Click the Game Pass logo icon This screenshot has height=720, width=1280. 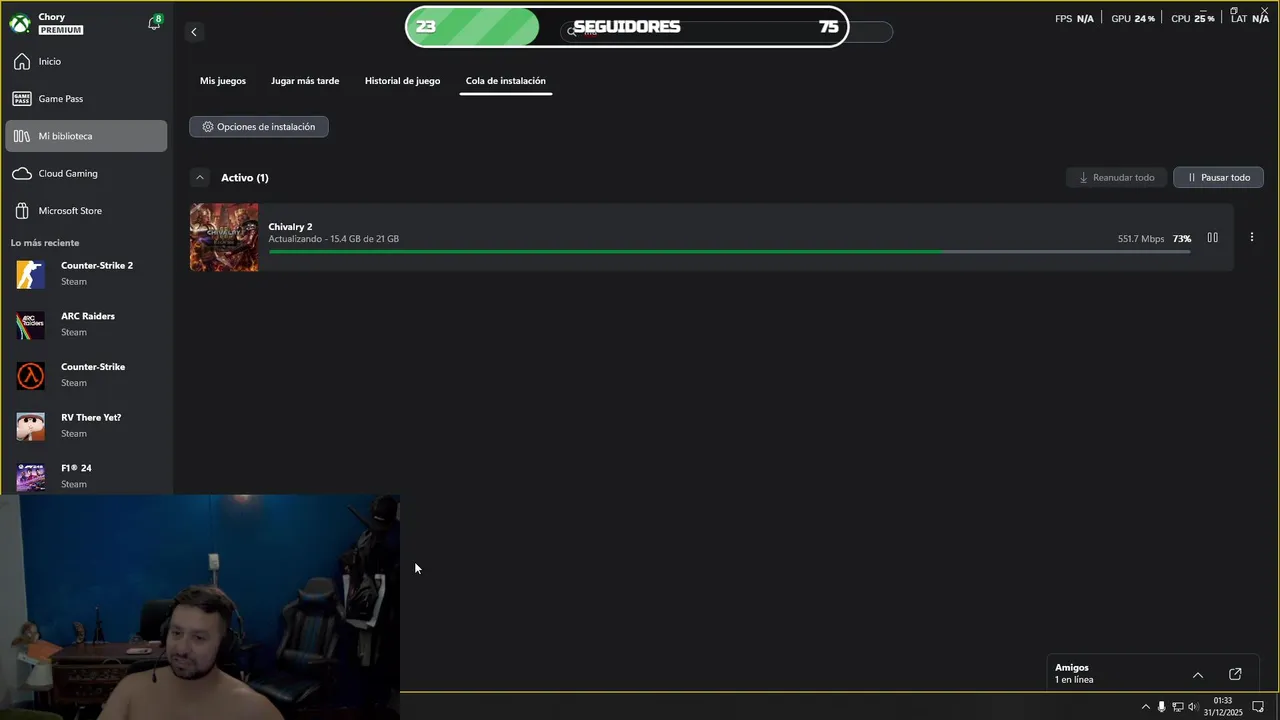click(x=22, y=99)
